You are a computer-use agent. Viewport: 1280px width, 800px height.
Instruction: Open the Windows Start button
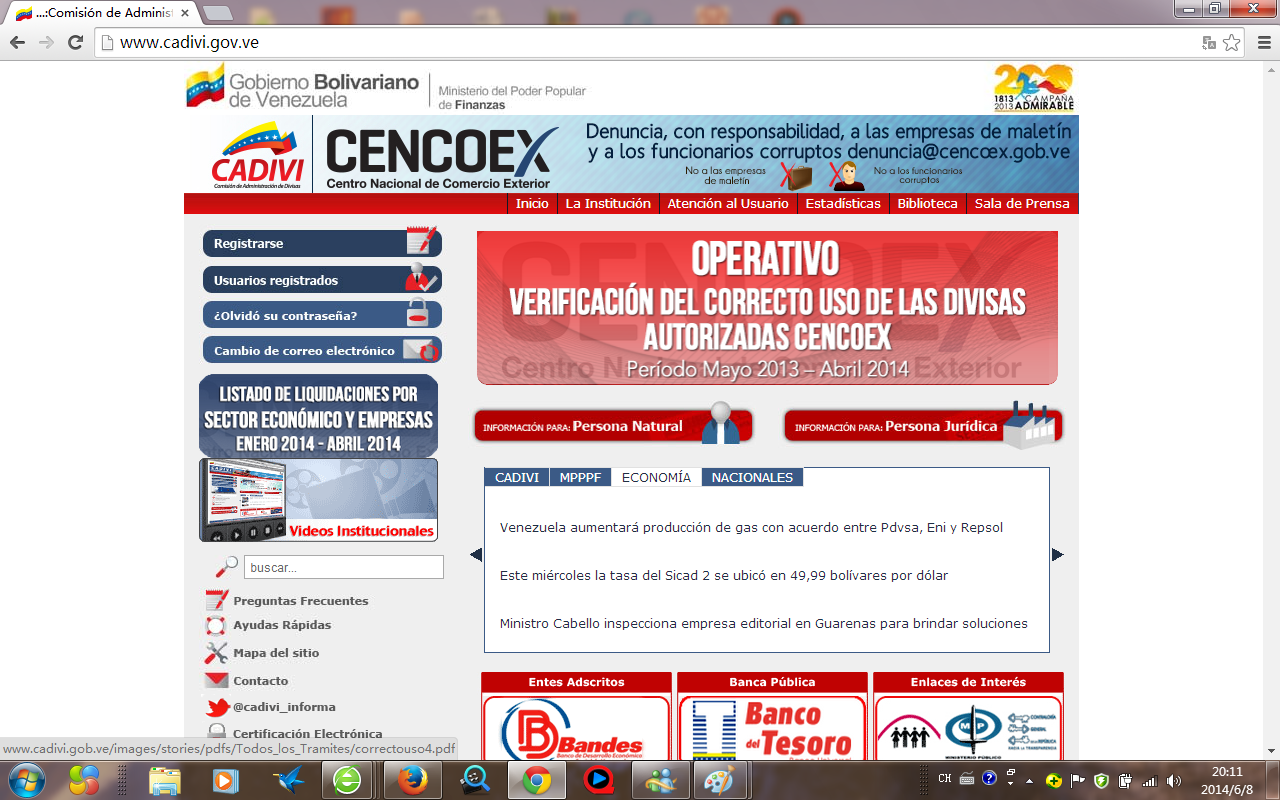(x=27, y=779)
